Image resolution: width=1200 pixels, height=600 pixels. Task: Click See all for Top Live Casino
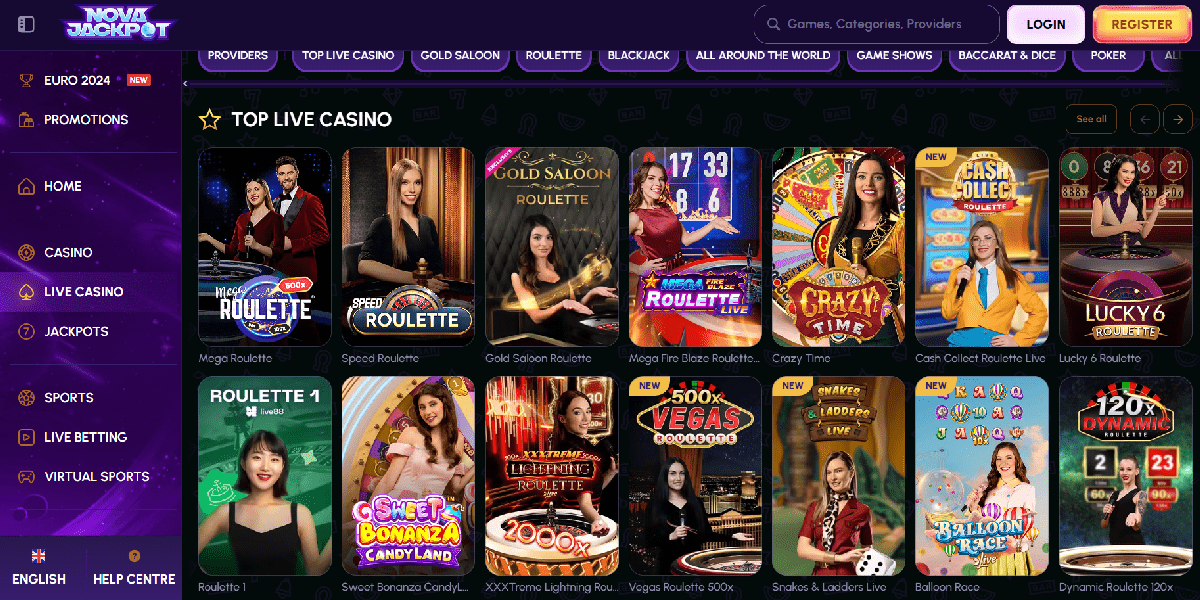(x=1091, y=119)
